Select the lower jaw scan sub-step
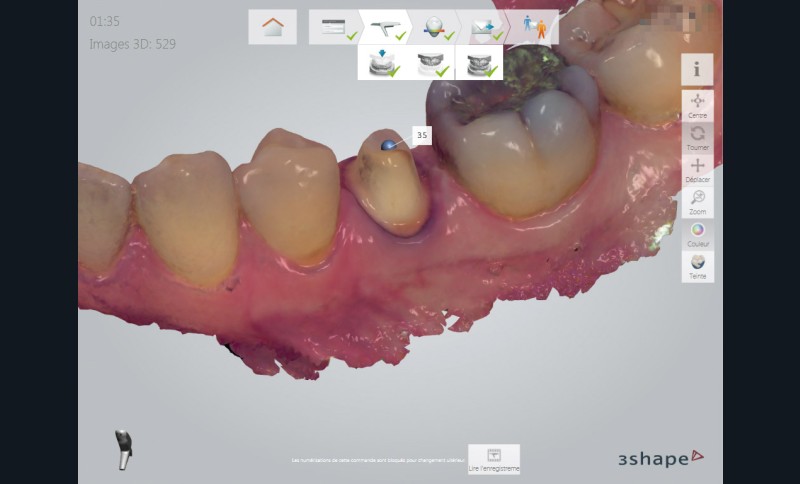This screenshot has height=484, width=800. pyautogui.click(x=382, y=63)
